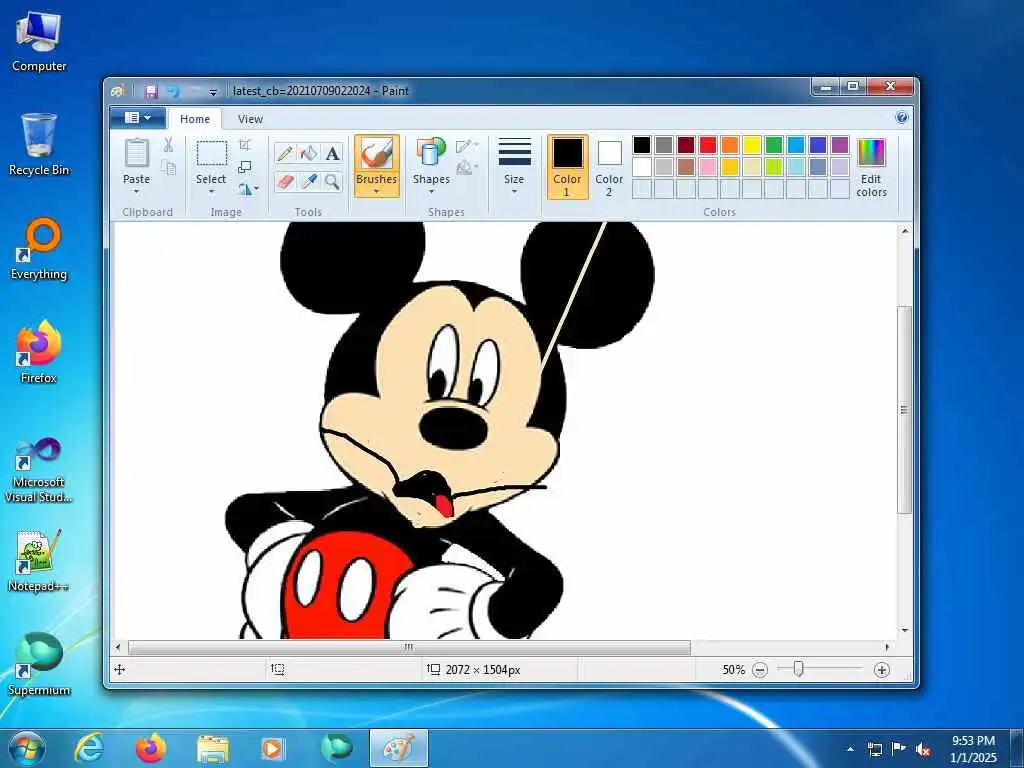This screenshot has height=768, width=1024.
Task: Click the Crop icon in Image group
Action: click(x=245, y=145)
